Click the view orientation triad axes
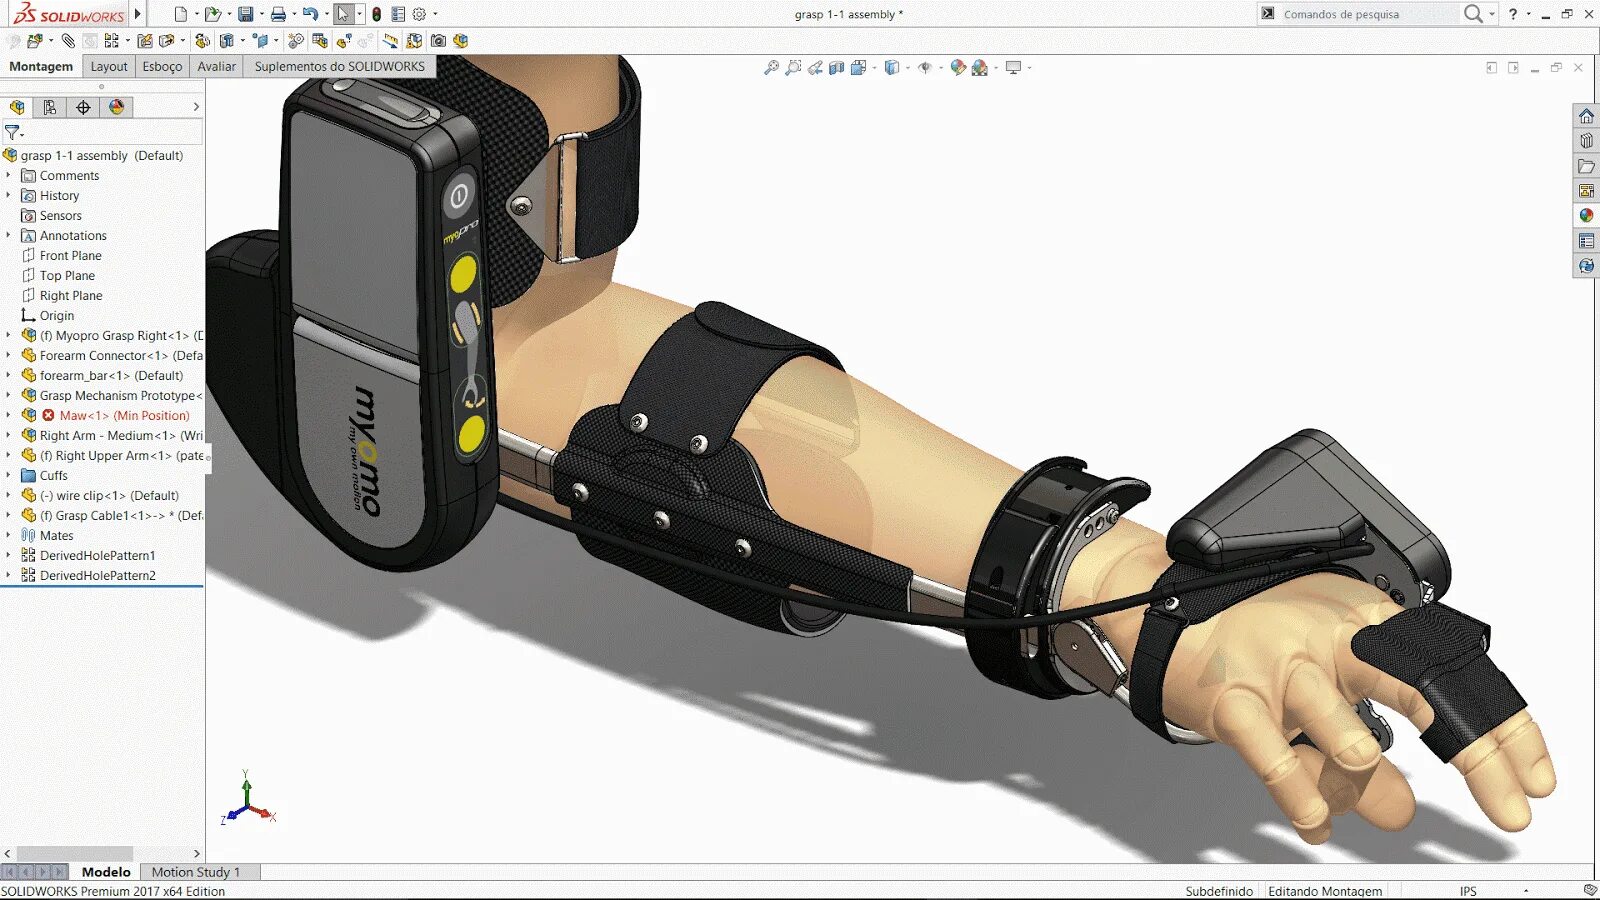 [x=247, y=798]
